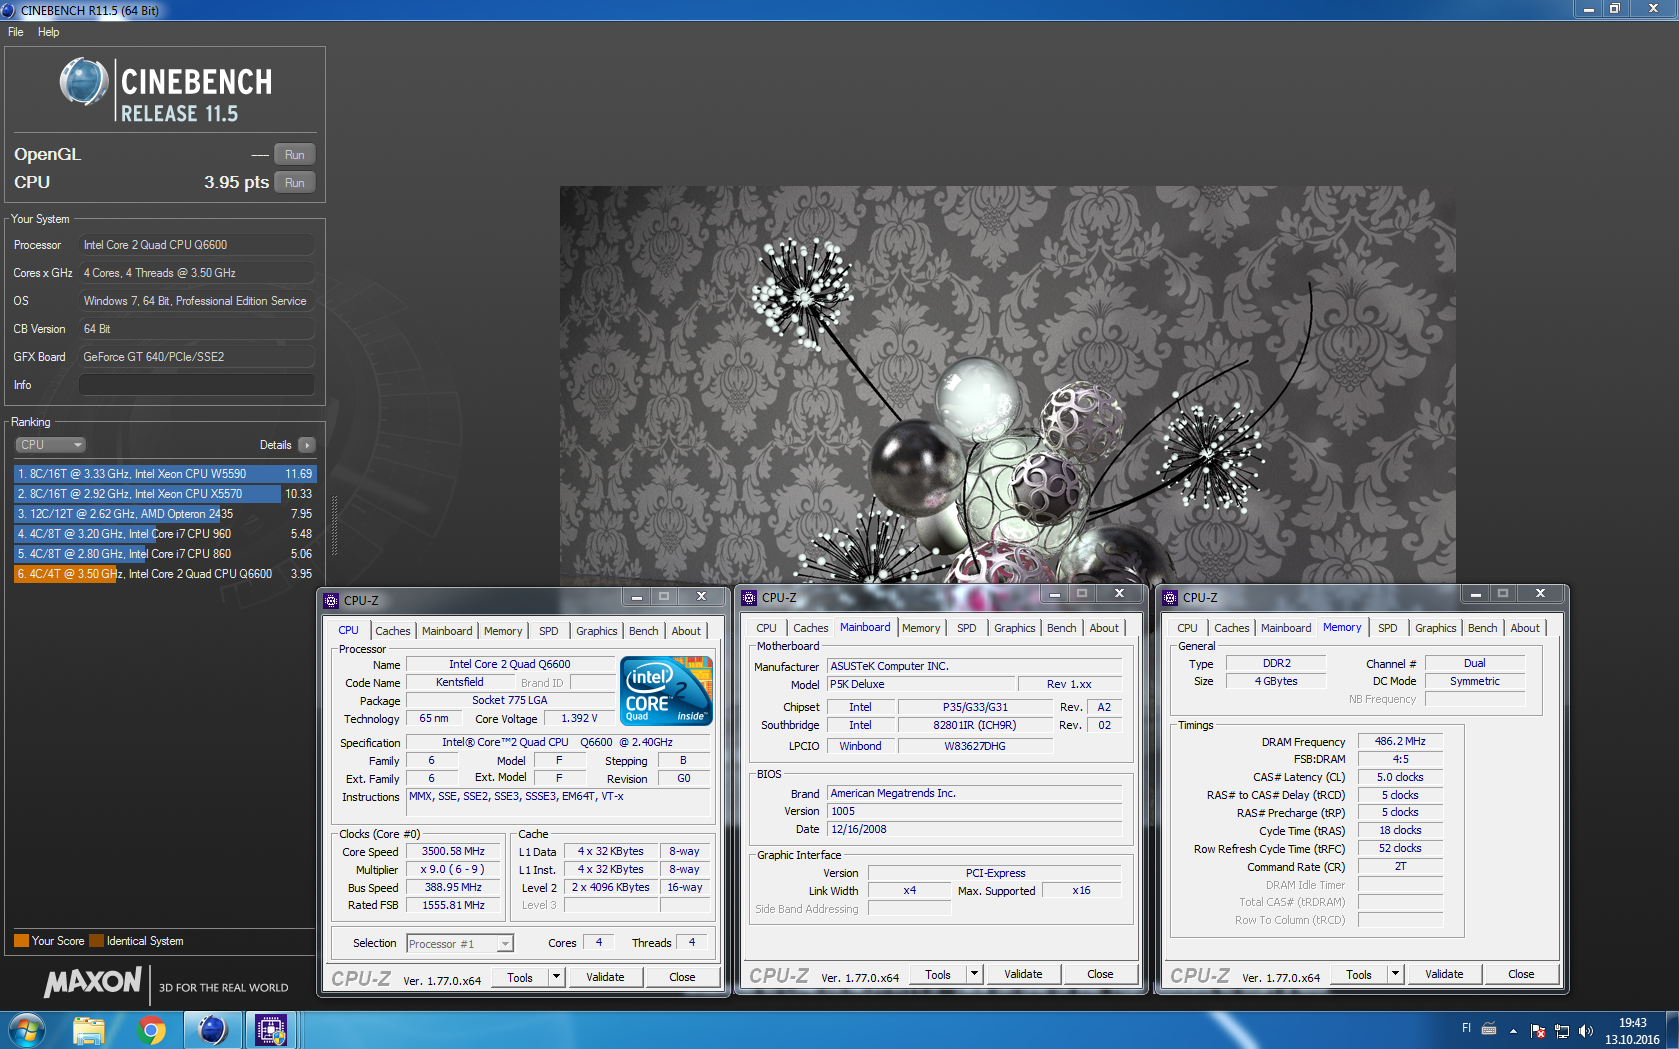Viewport: 1679px width, 1049px height.
Task: Select ranking row Xeon W5590
Action: click(164, 474)
